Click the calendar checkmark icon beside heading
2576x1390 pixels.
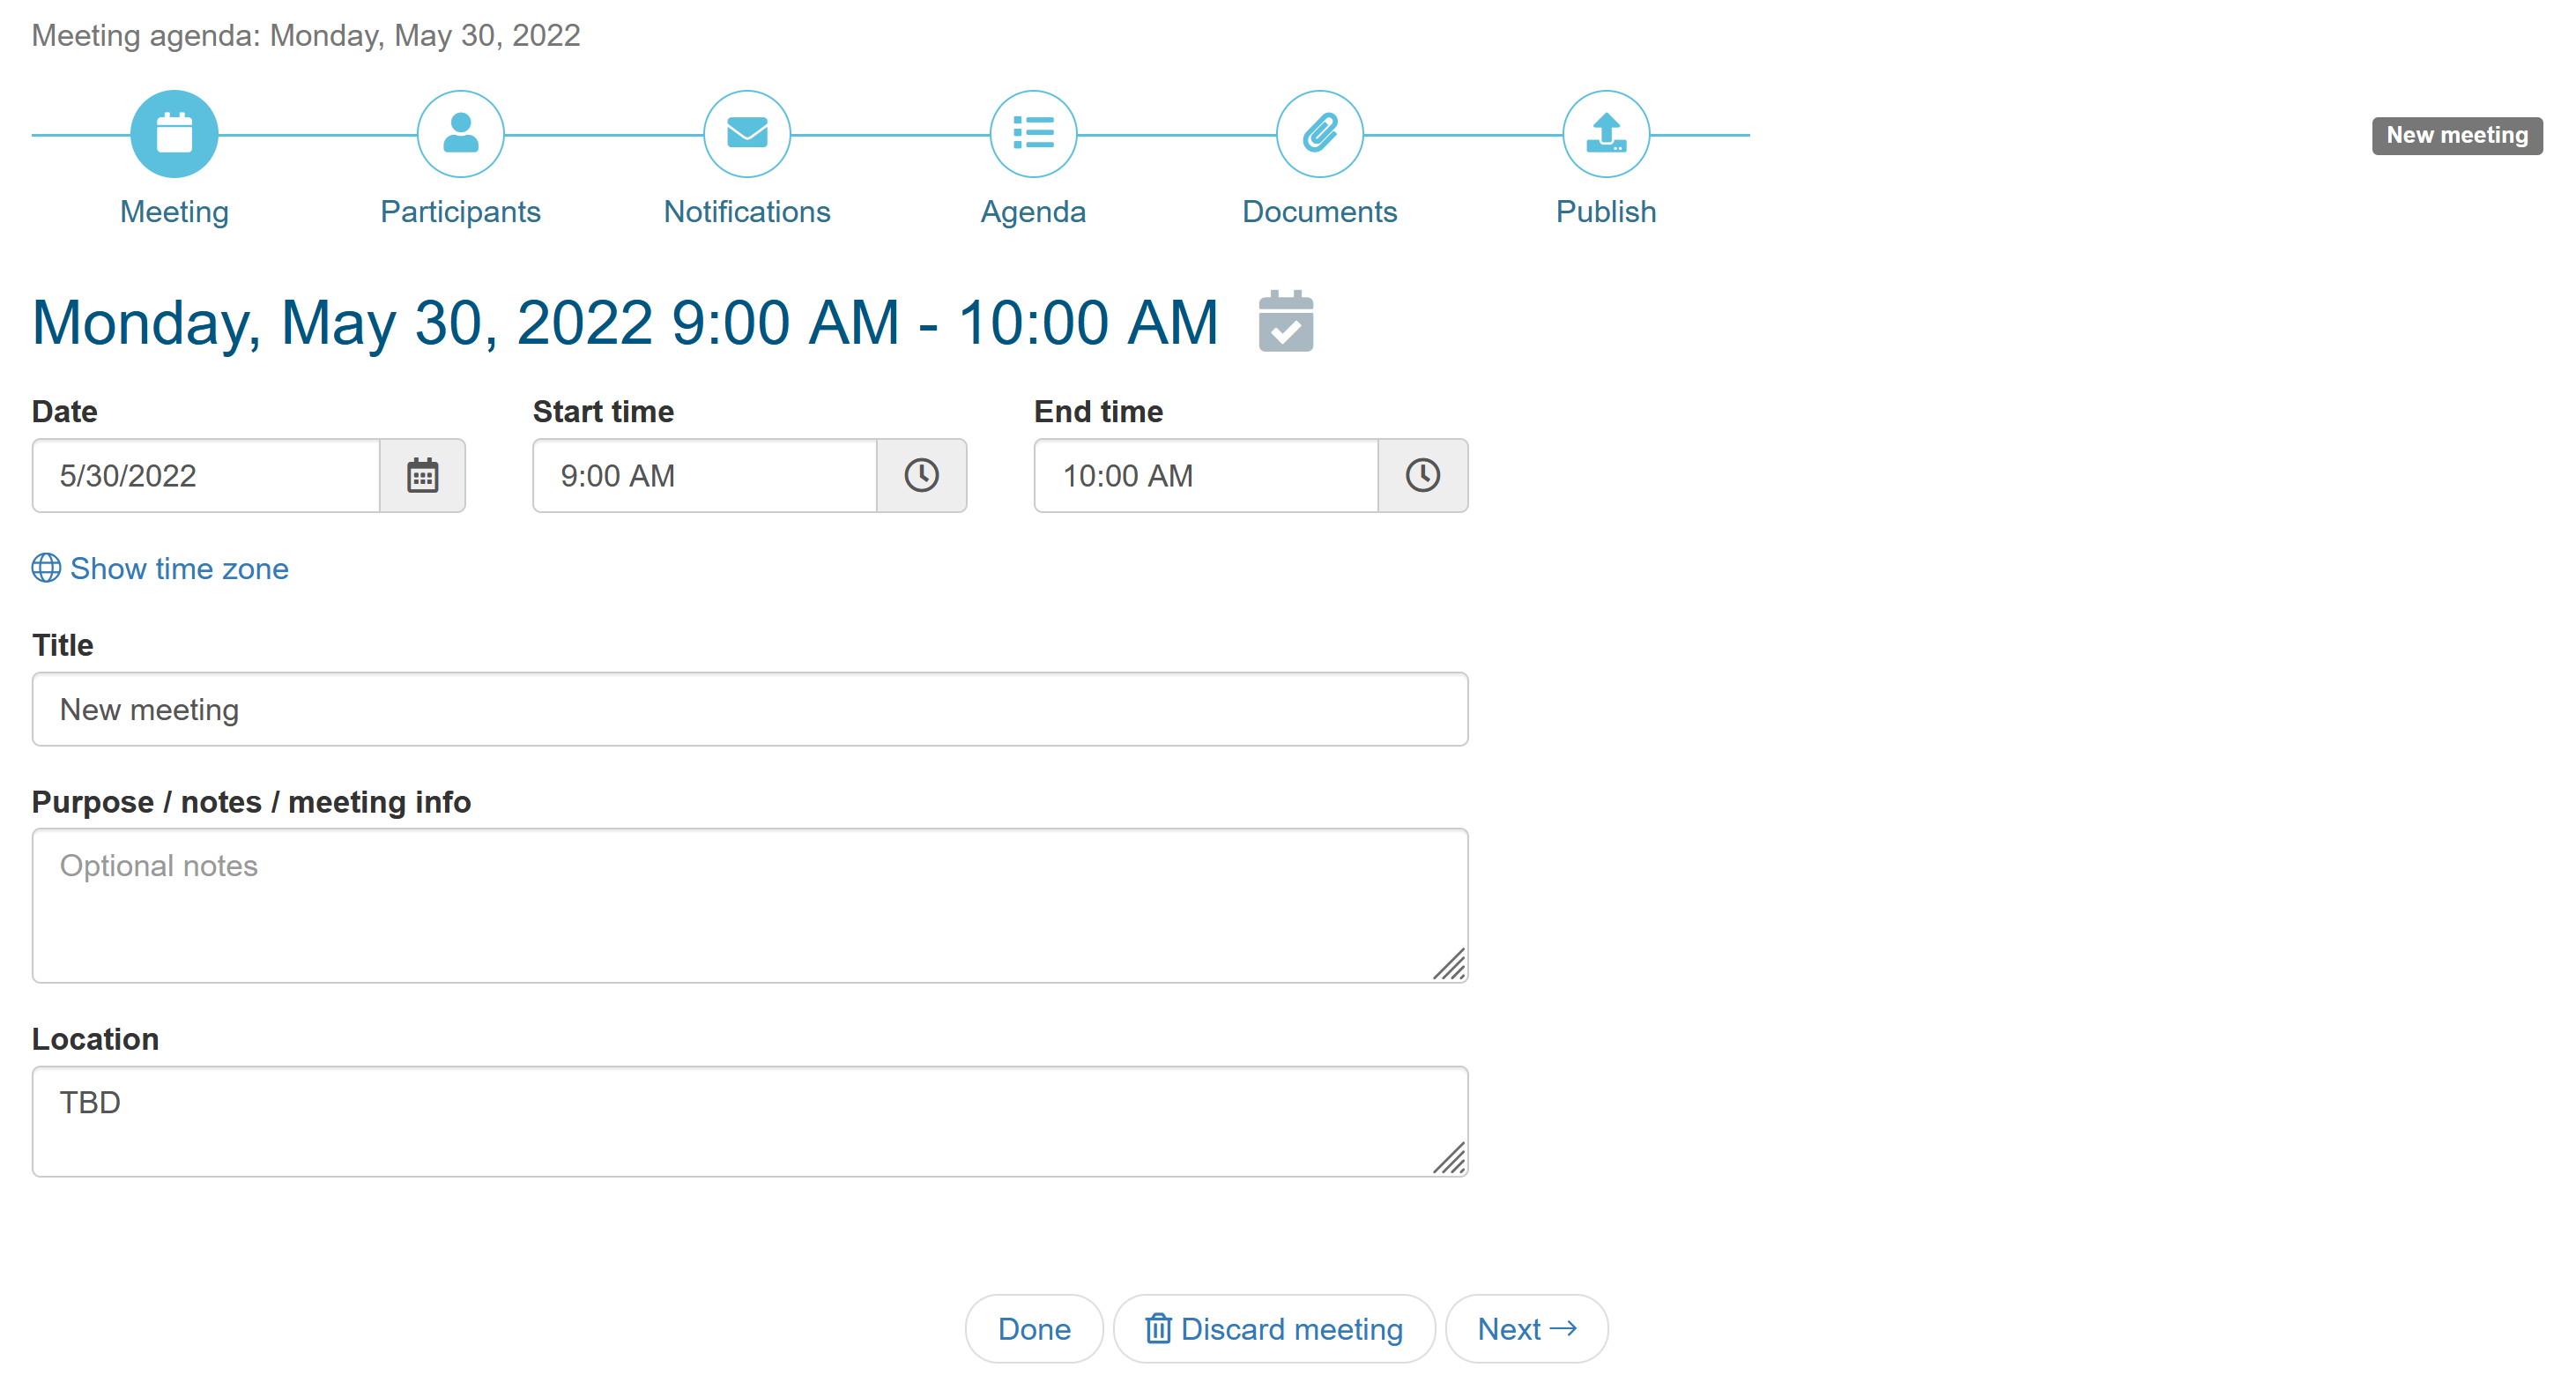(1285, 322)
